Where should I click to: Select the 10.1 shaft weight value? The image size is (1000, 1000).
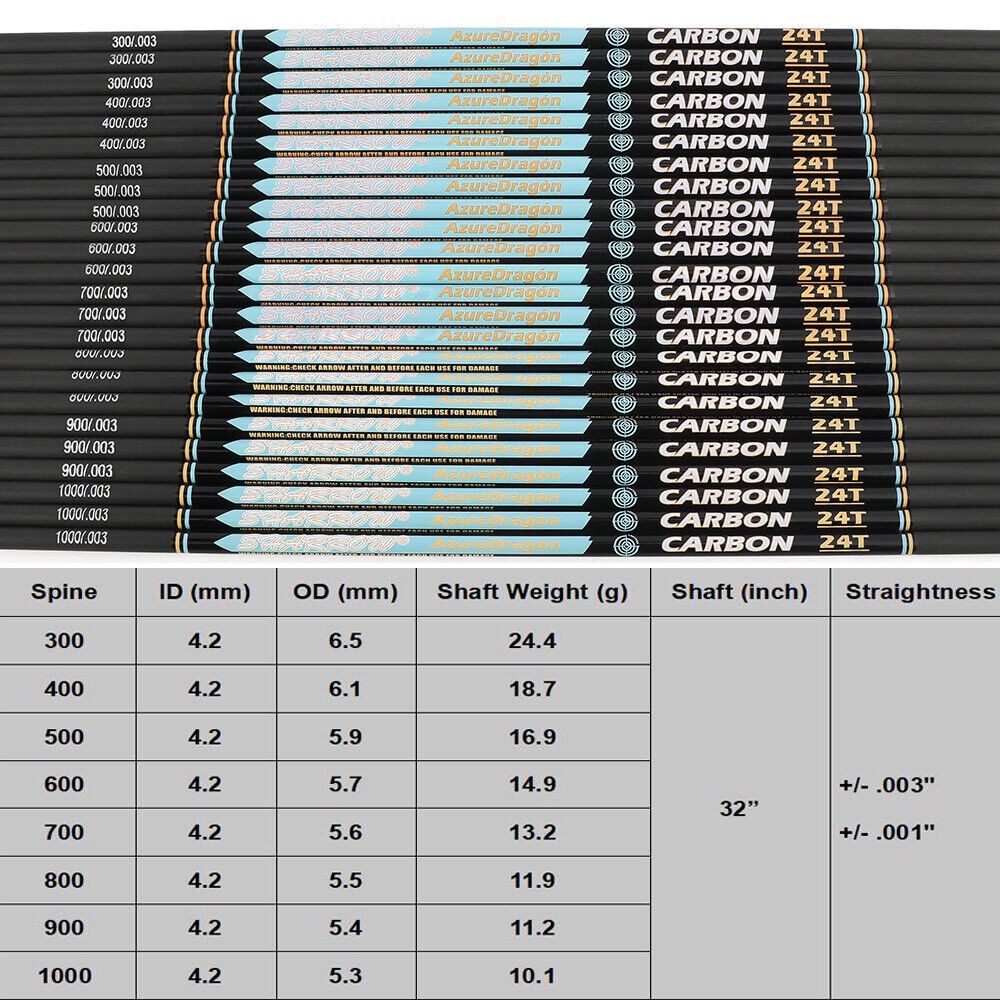[532, 976]
